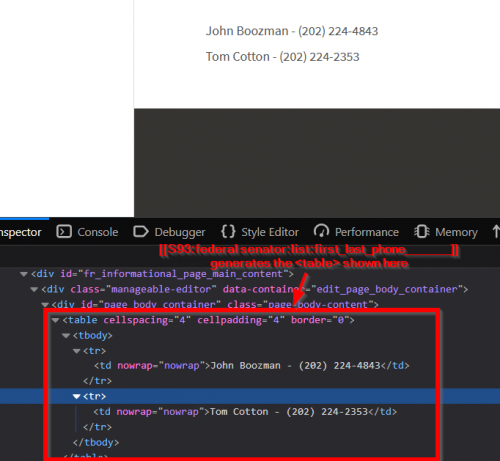Click the Style Editor braces icon

228,231
